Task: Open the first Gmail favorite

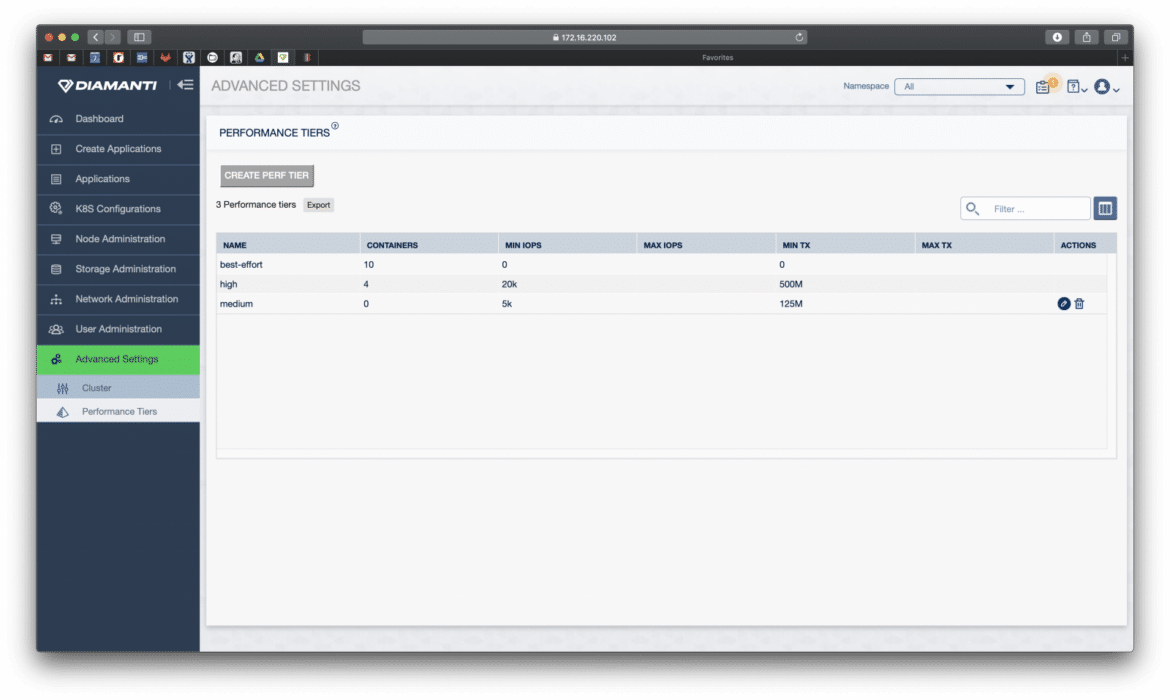Action: pos(48,57)
